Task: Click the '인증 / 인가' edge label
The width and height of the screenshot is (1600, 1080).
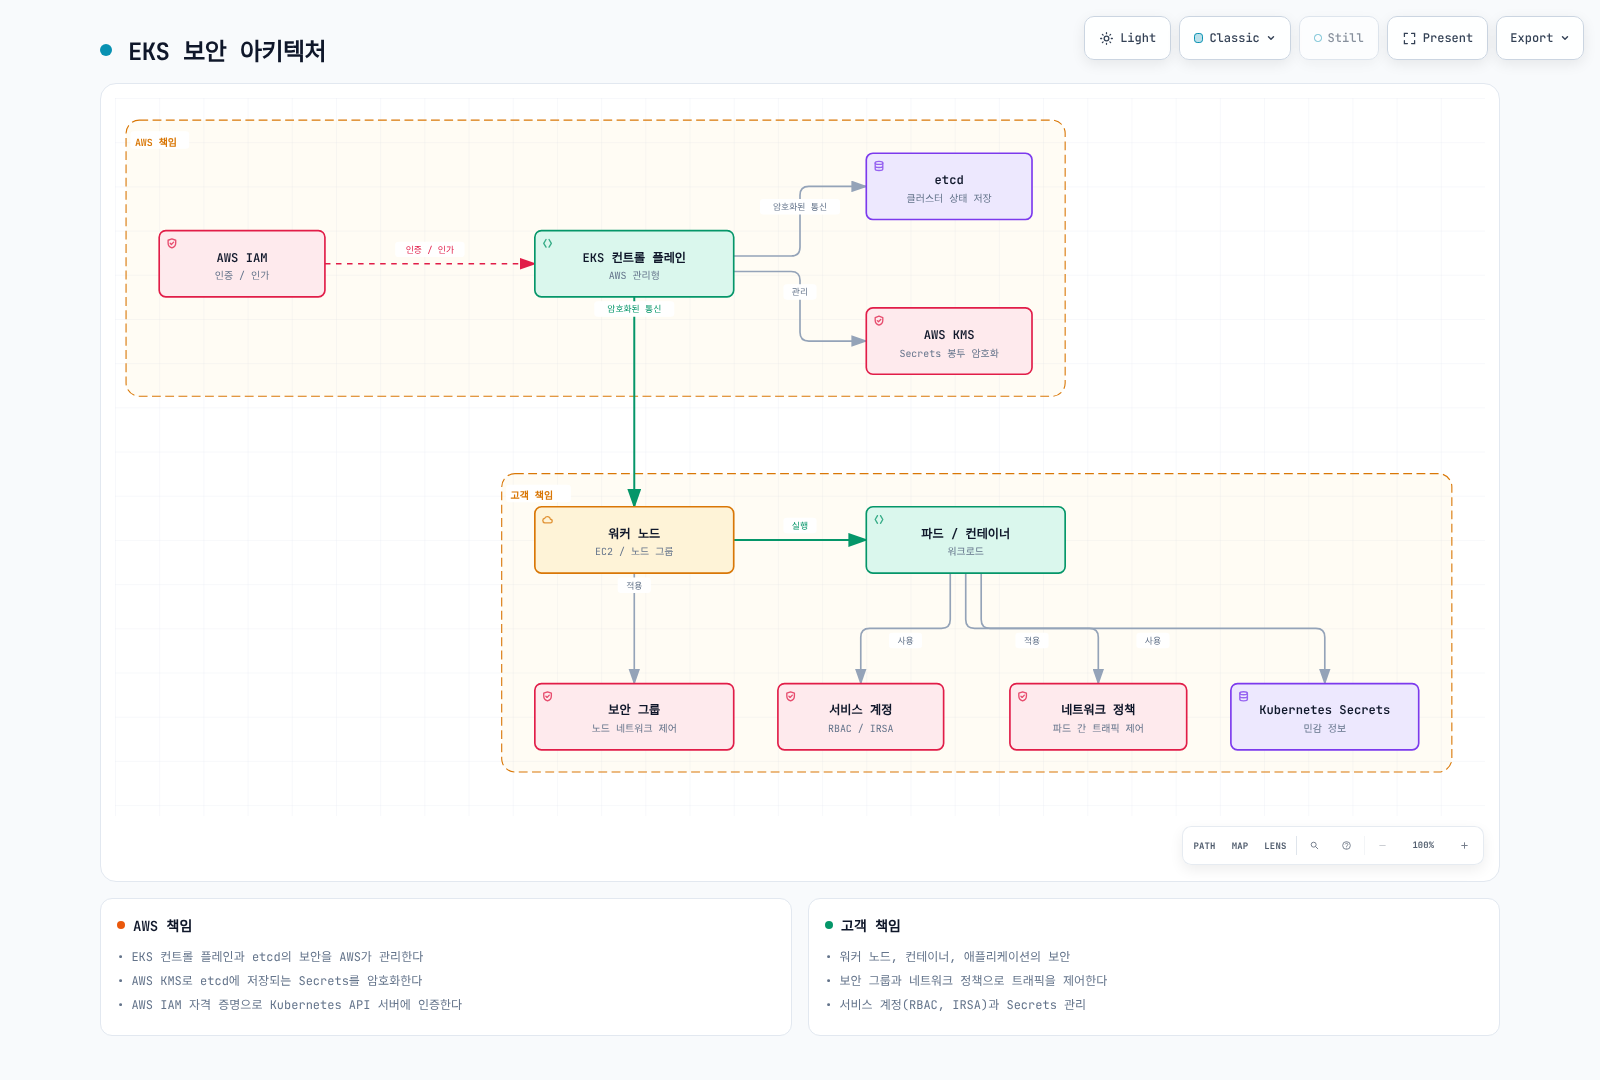Action: pyautogui.click(x=430, y=250)
